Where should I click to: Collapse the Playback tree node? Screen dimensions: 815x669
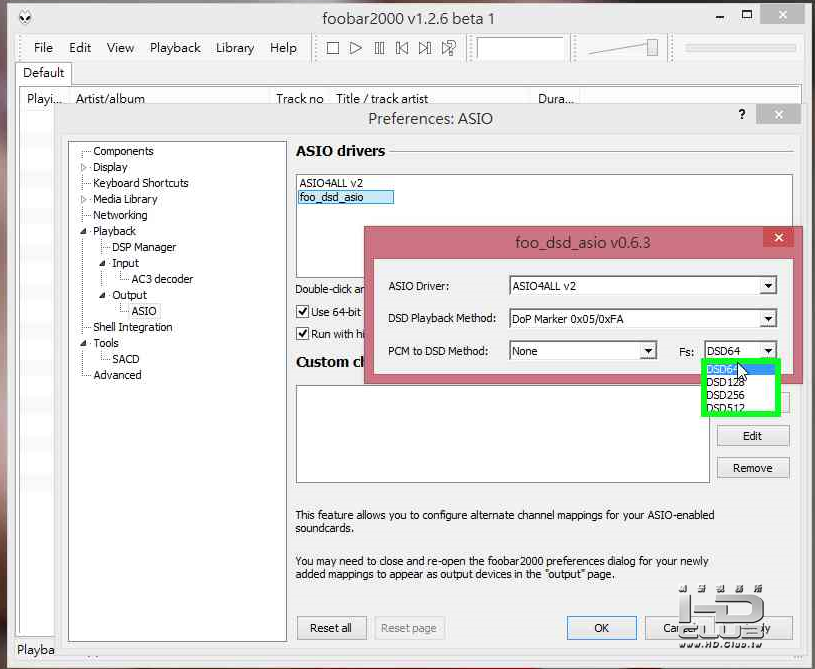[84, 231]
